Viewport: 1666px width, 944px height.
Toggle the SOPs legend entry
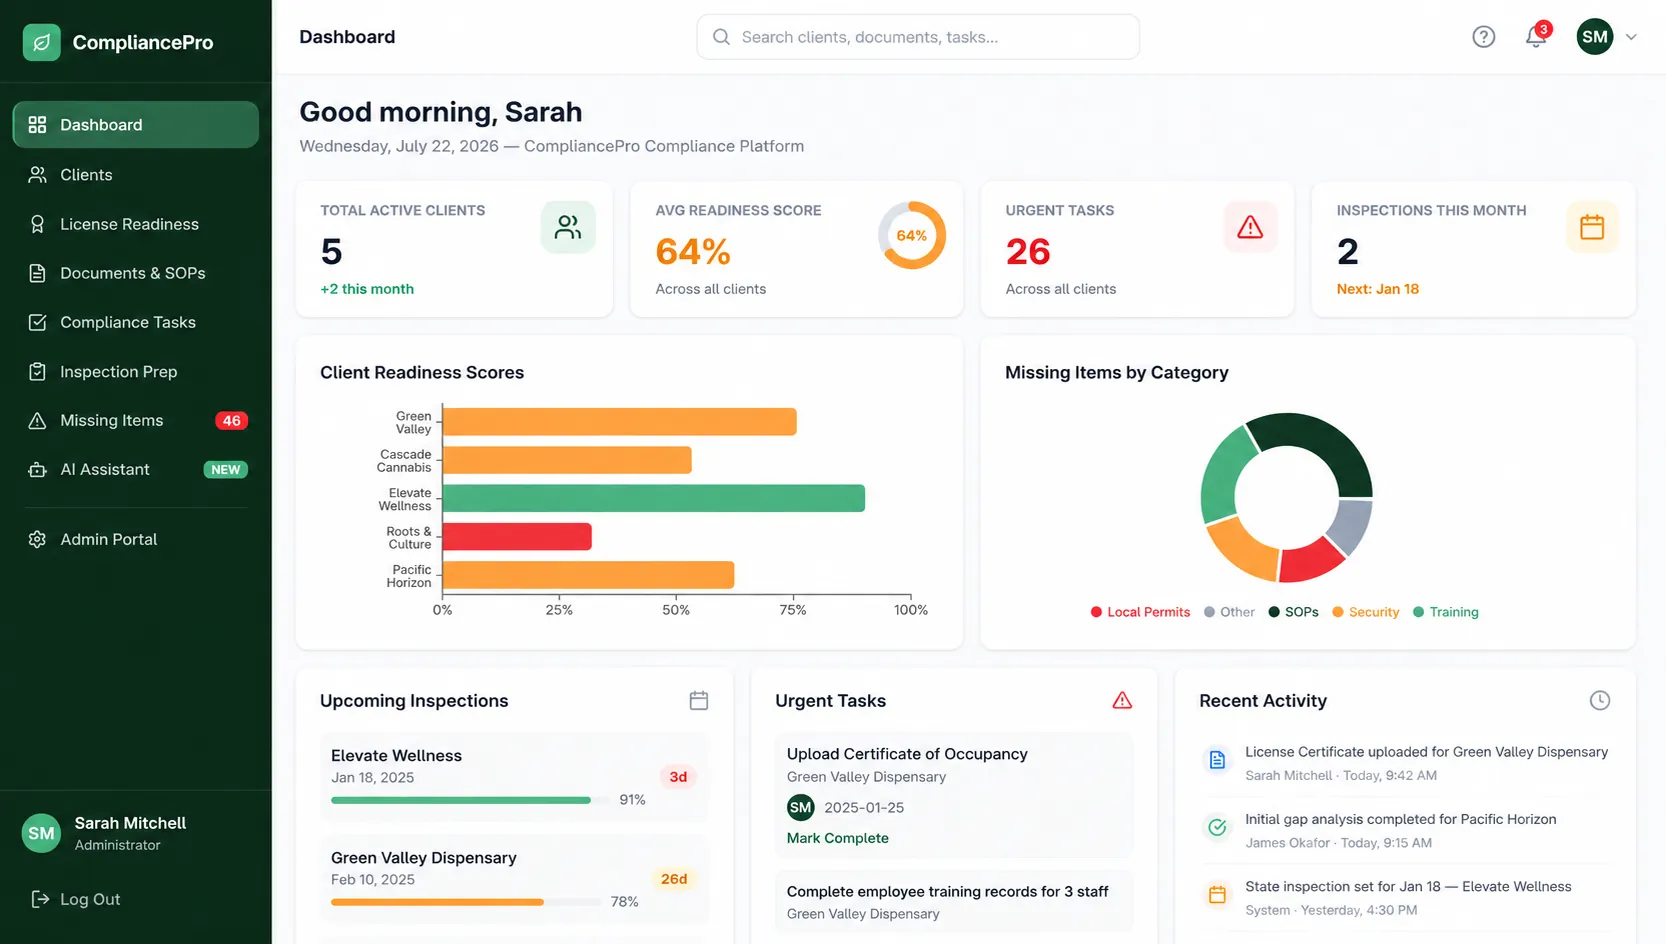point(1293,612)
